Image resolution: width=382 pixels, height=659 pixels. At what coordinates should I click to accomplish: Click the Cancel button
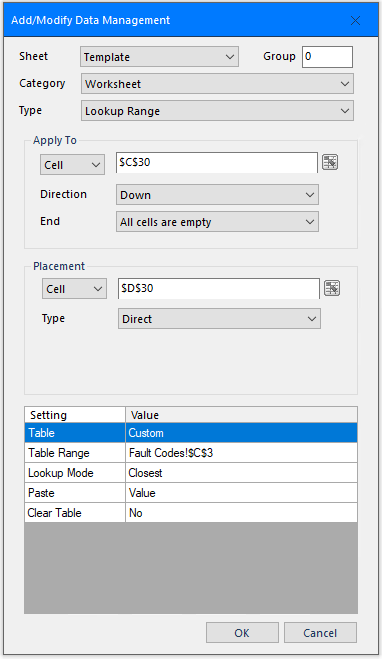pyautogui.click(x=320, y=633)
